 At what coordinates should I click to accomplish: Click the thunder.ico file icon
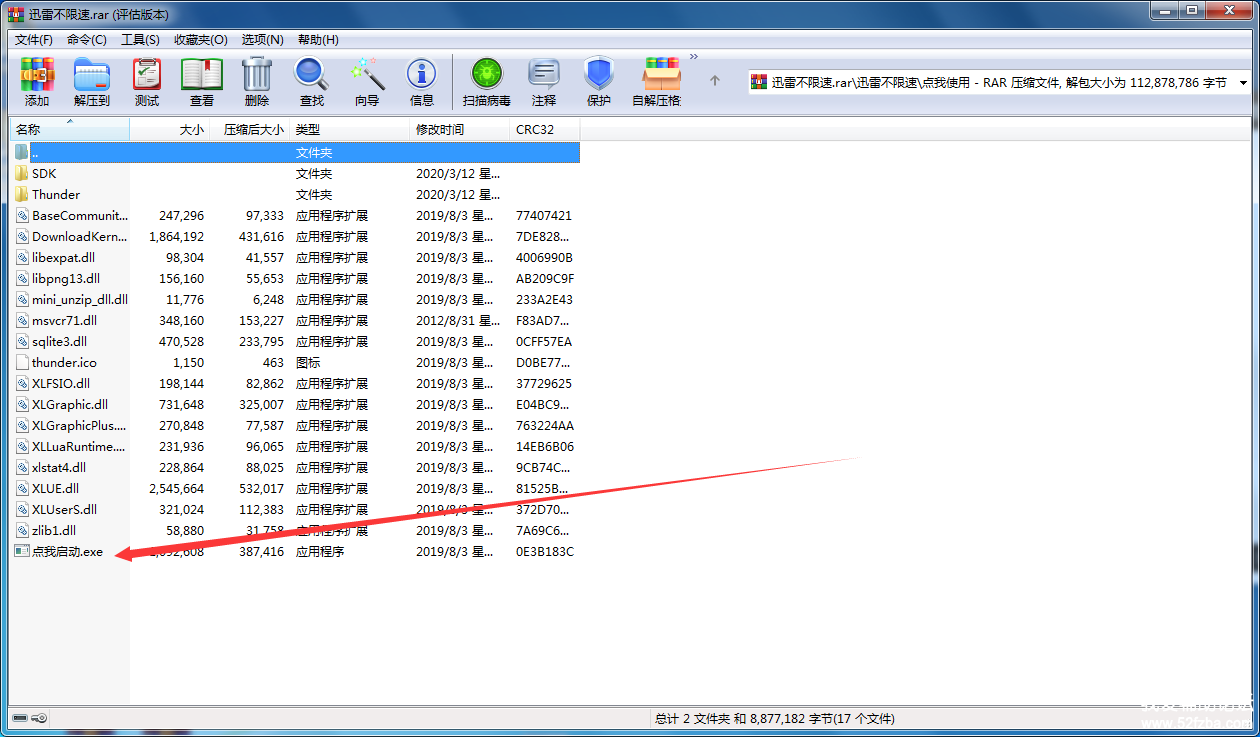(22, 362)
